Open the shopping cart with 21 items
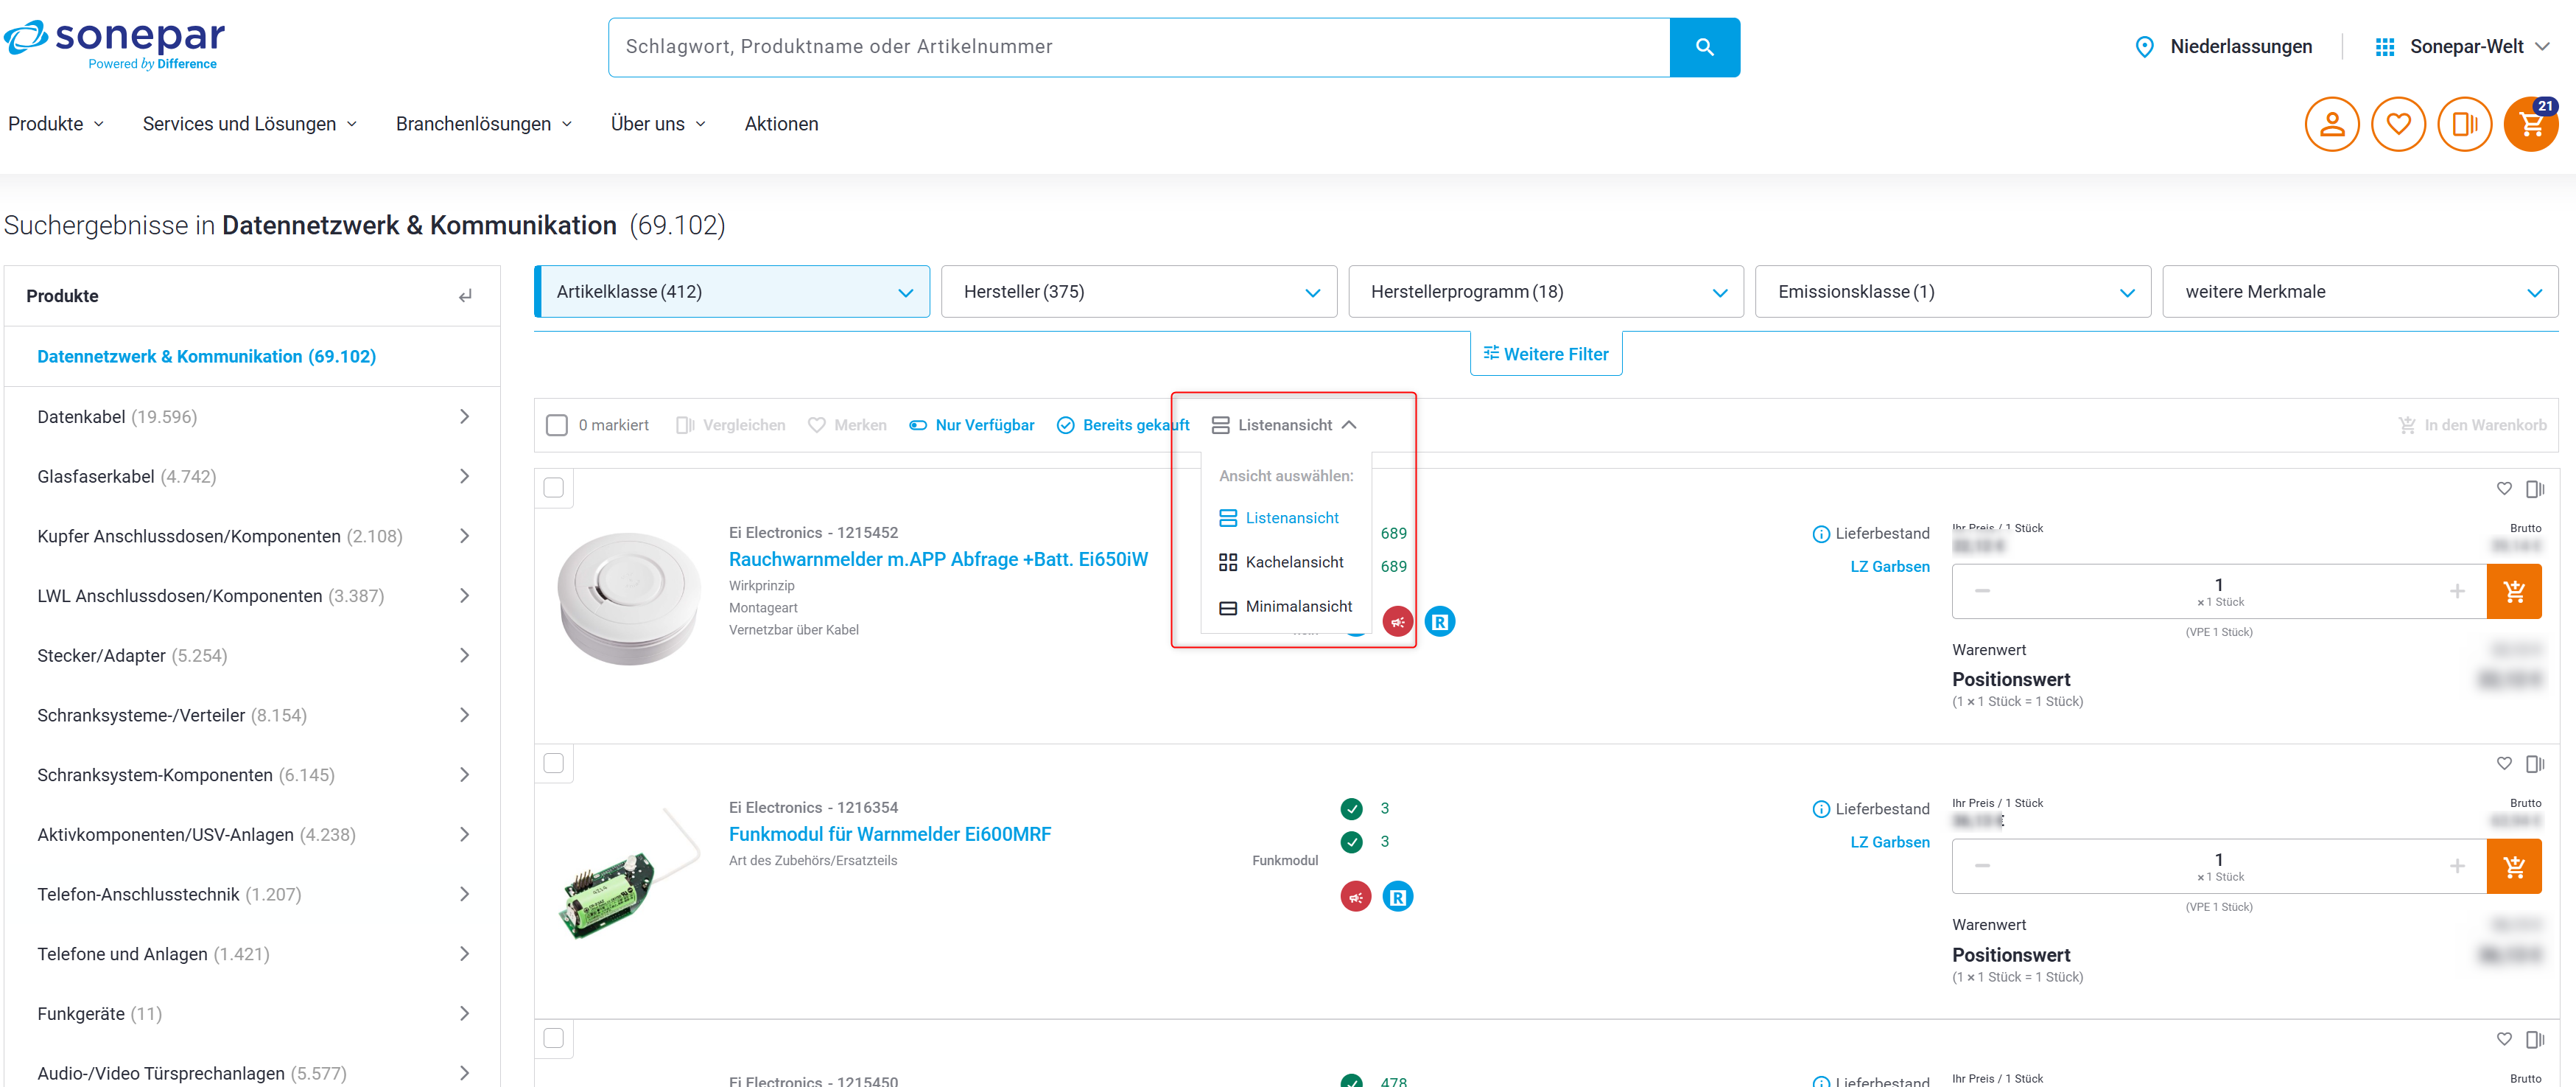 click(x=2531, y=124)
